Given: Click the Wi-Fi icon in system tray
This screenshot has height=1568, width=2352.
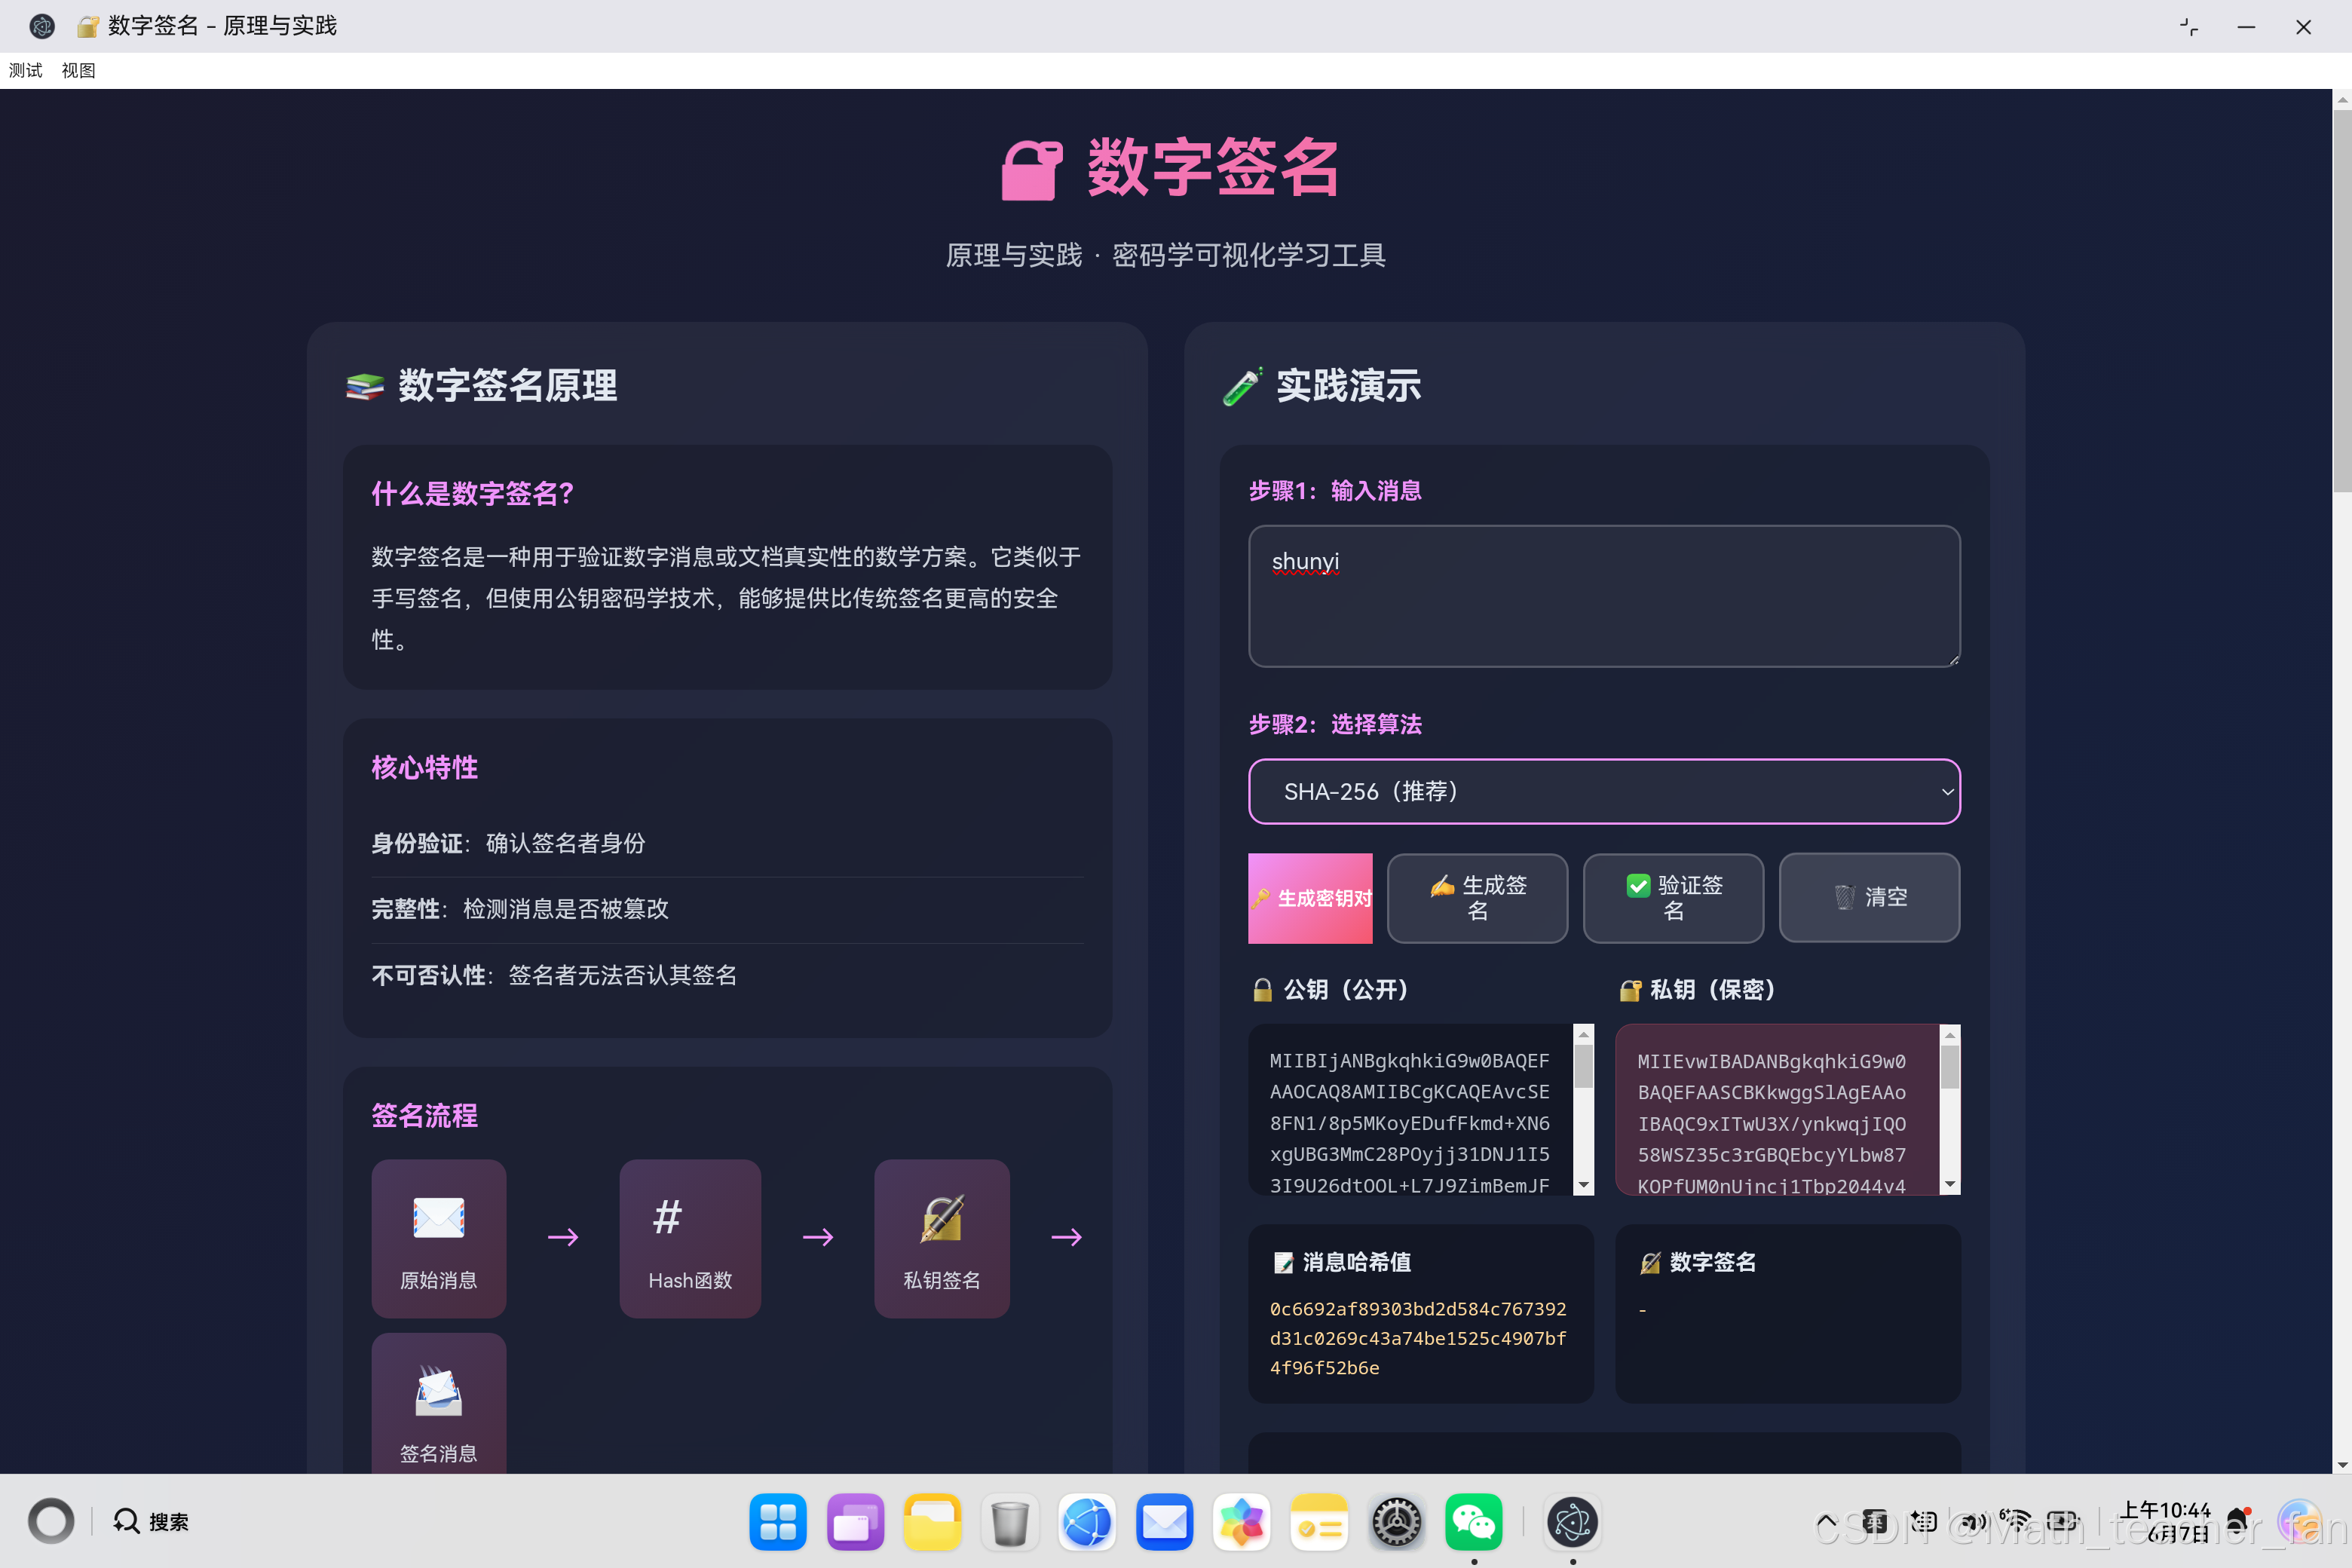Looking at the screenshot, I should click(x=2015, y=1521).
